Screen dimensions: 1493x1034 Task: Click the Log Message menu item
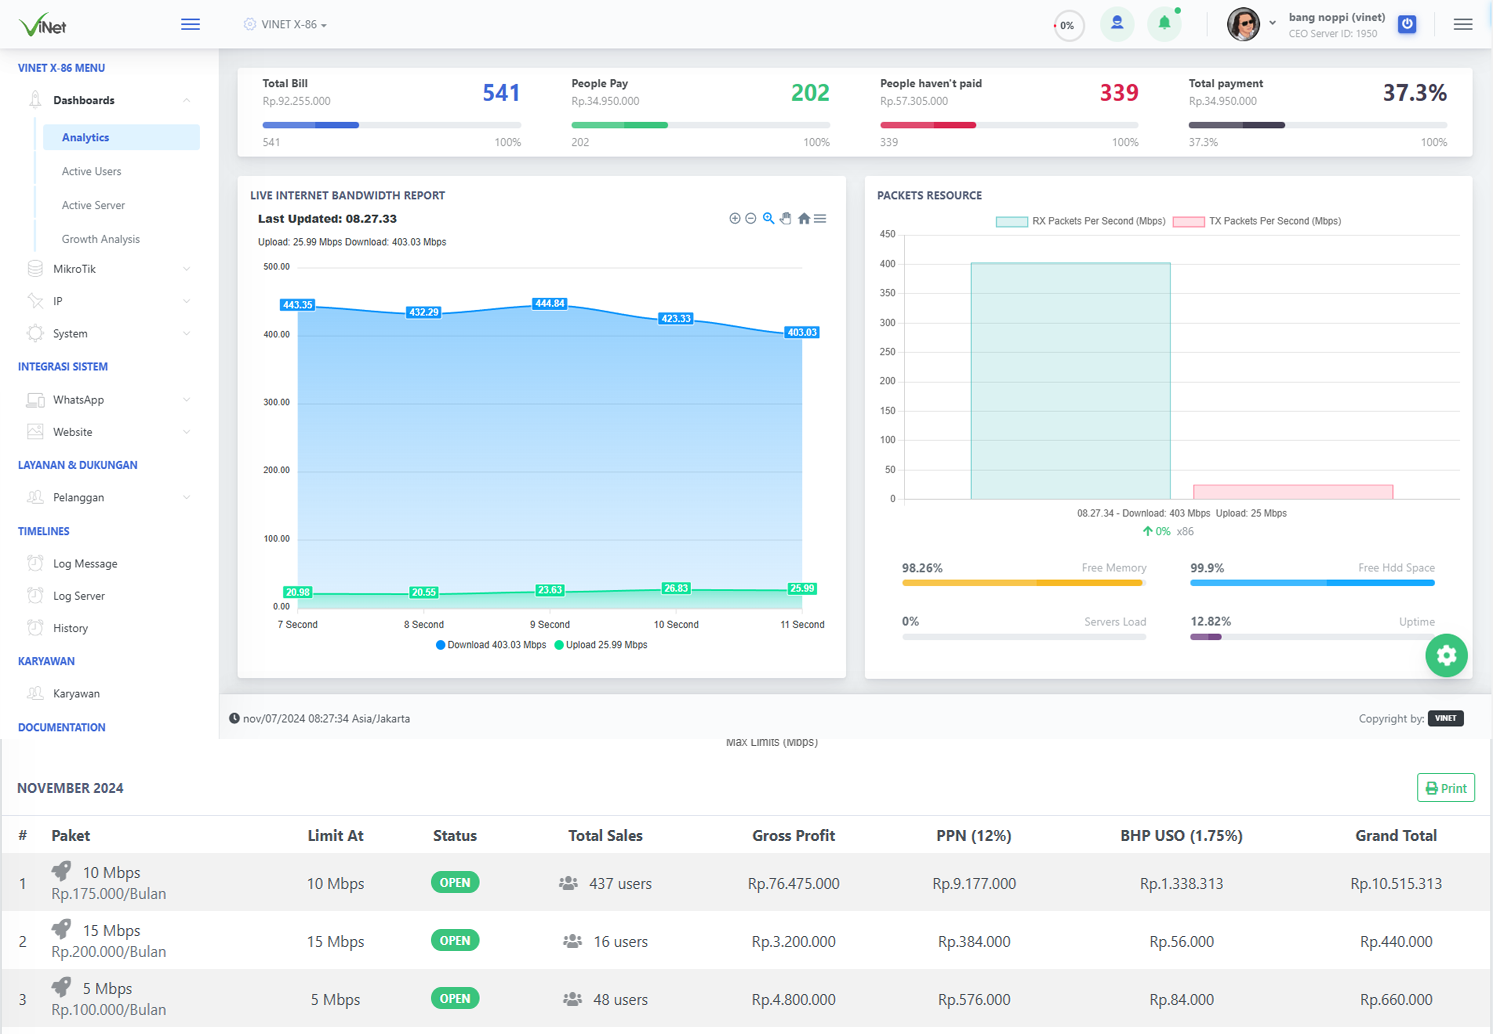pyautogui.click(x=85, y=563)
